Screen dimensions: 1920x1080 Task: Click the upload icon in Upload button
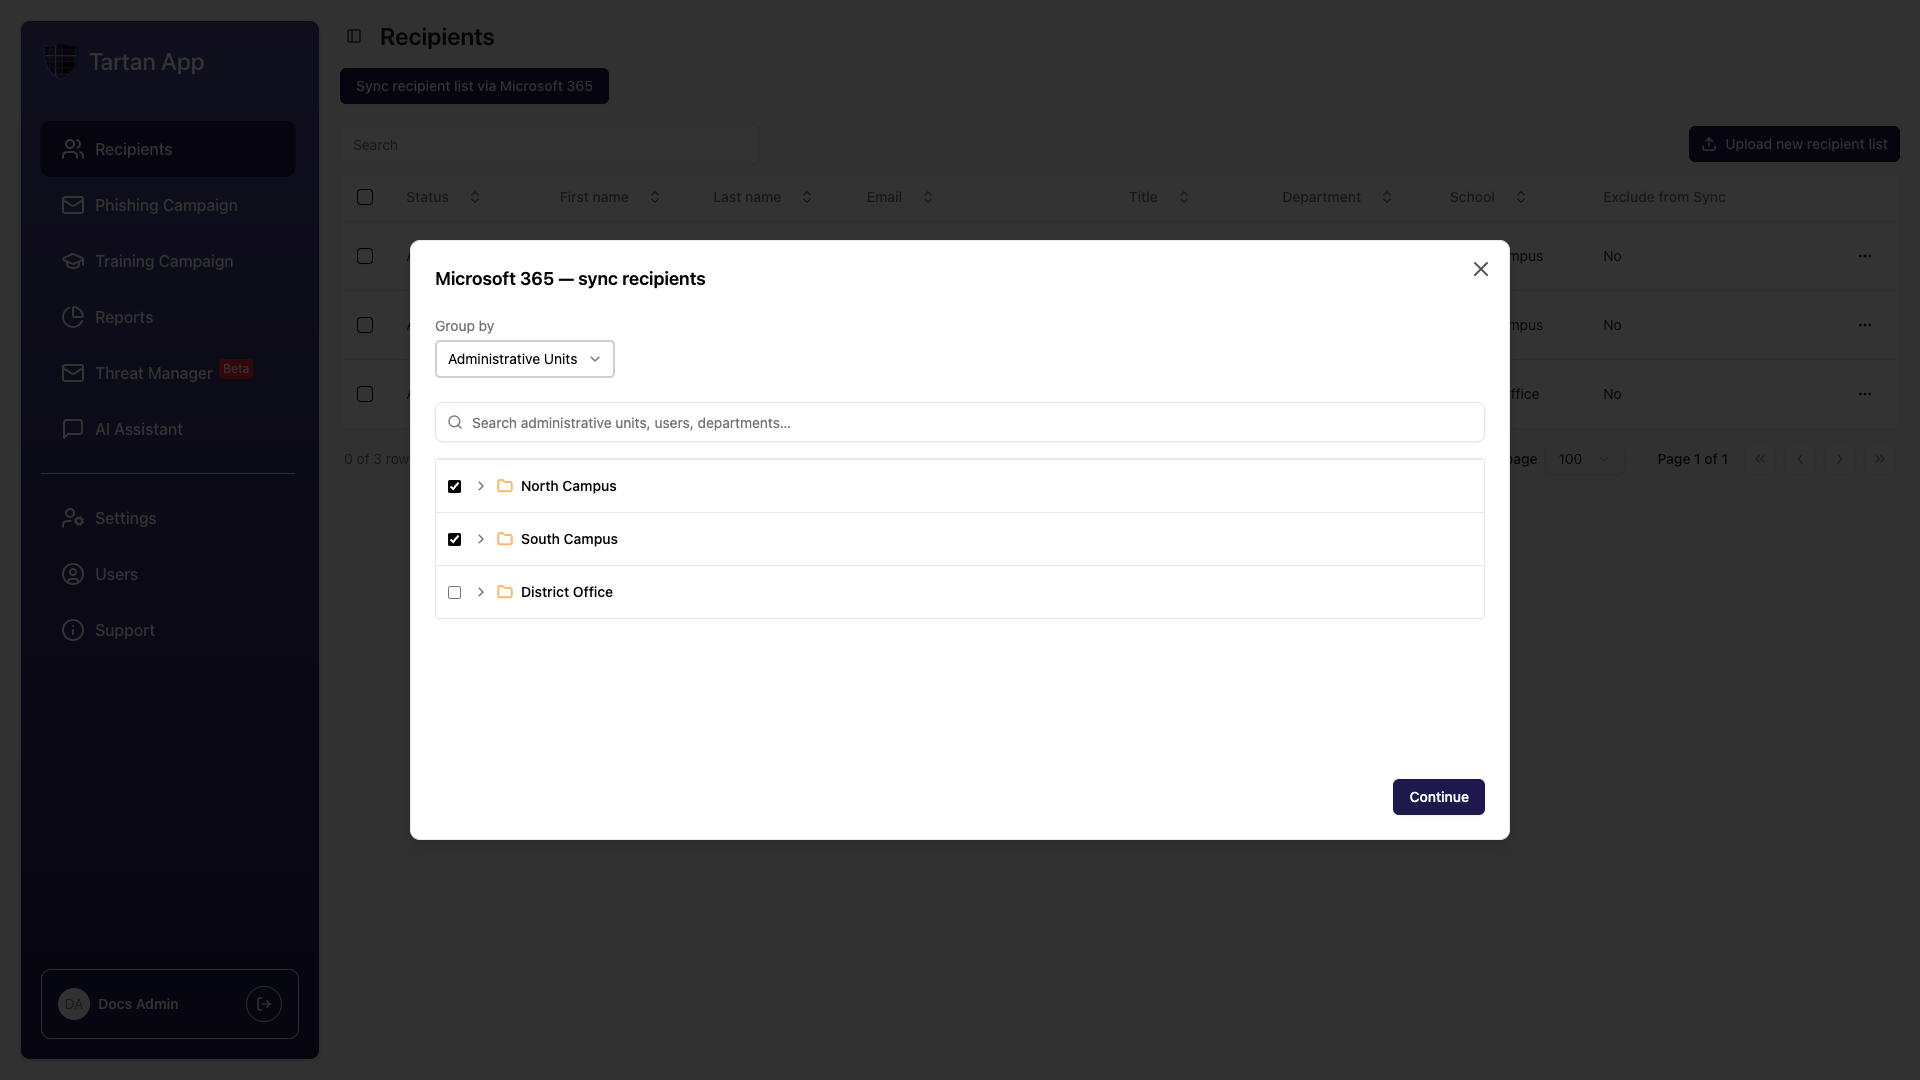1709,144
